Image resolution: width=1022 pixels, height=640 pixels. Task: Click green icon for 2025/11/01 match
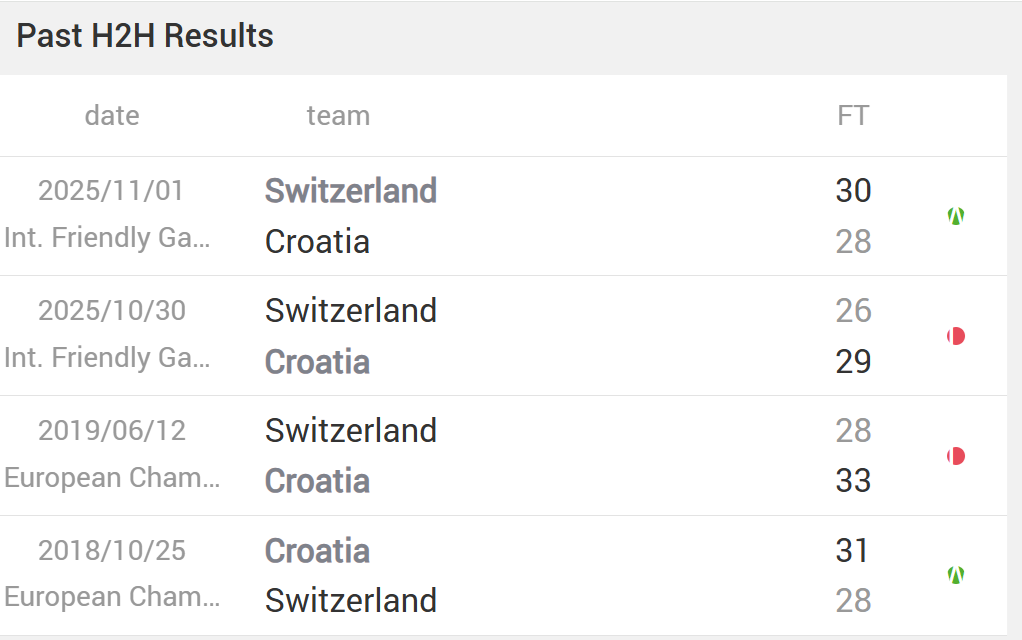click(x=955, y=216)
